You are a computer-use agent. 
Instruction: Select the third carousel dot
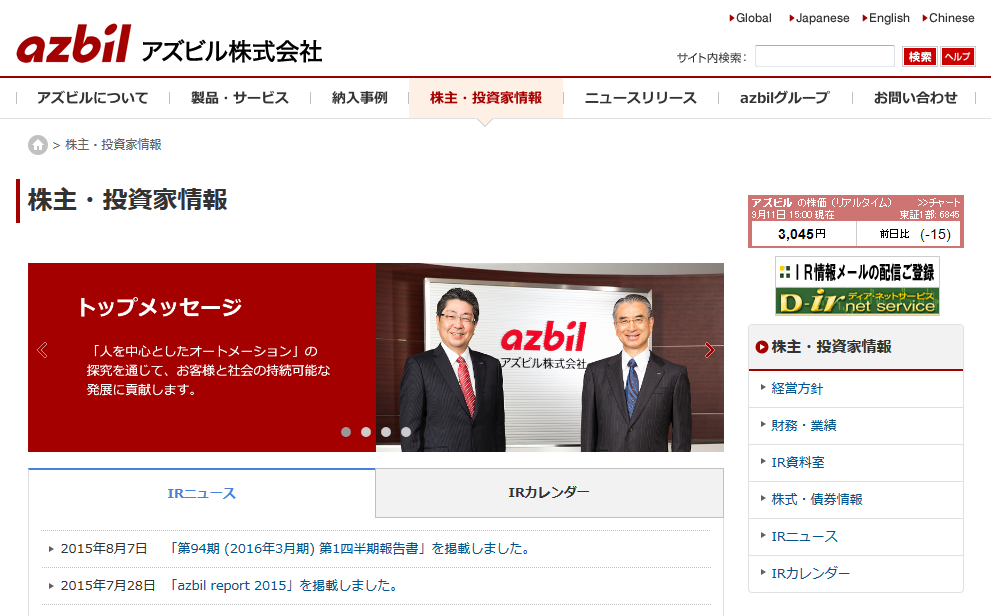coord(386,432)
